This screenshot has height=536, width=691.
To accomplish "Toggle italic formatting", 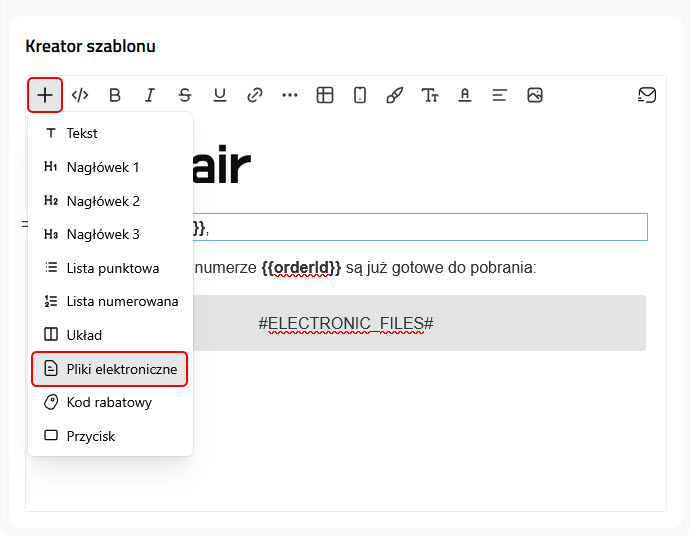I will pyautogui.click(x=150, y=95).
